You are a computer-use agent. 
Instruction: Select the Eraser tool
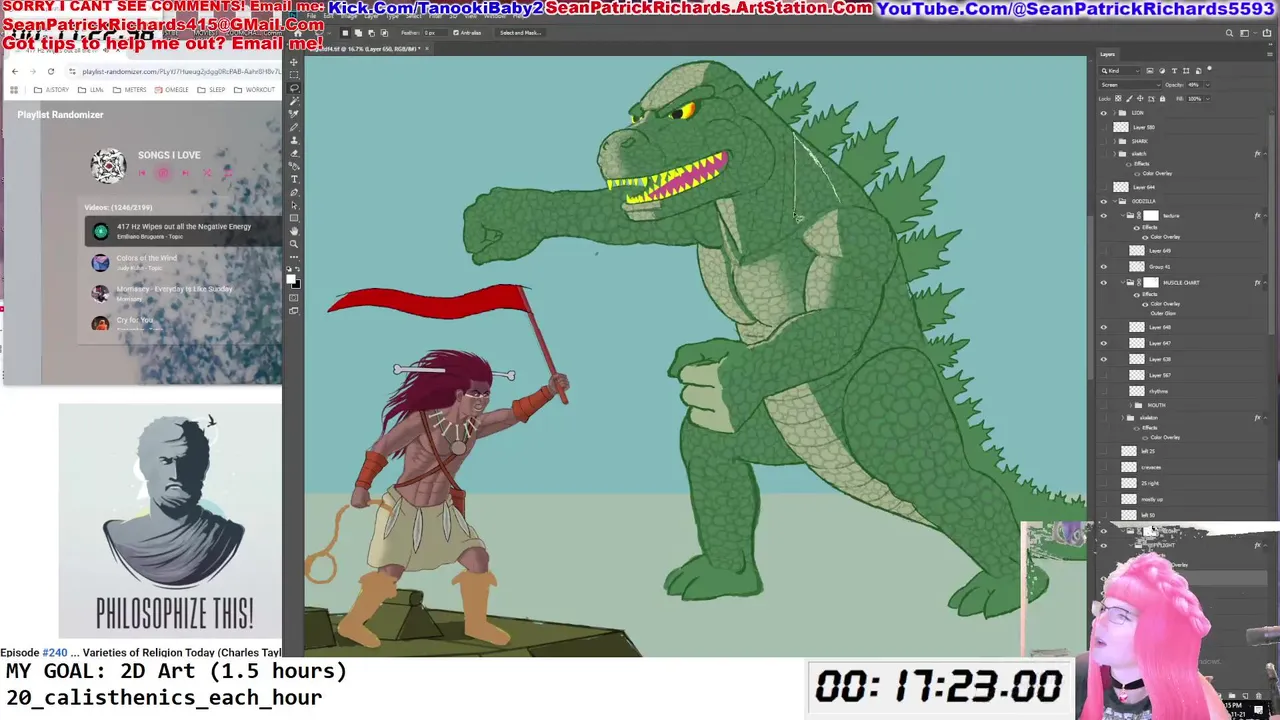[294, 153]
